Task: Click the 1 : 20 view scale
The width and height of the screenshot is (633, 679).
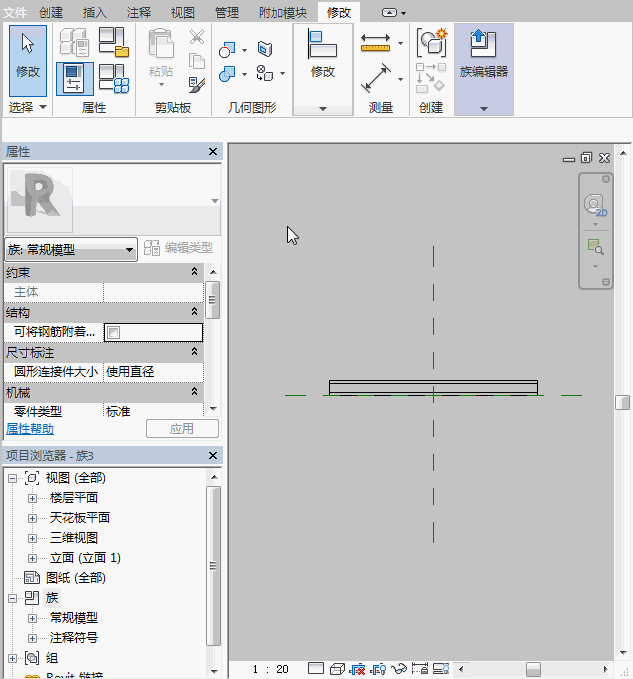Action: pos(270,669)
